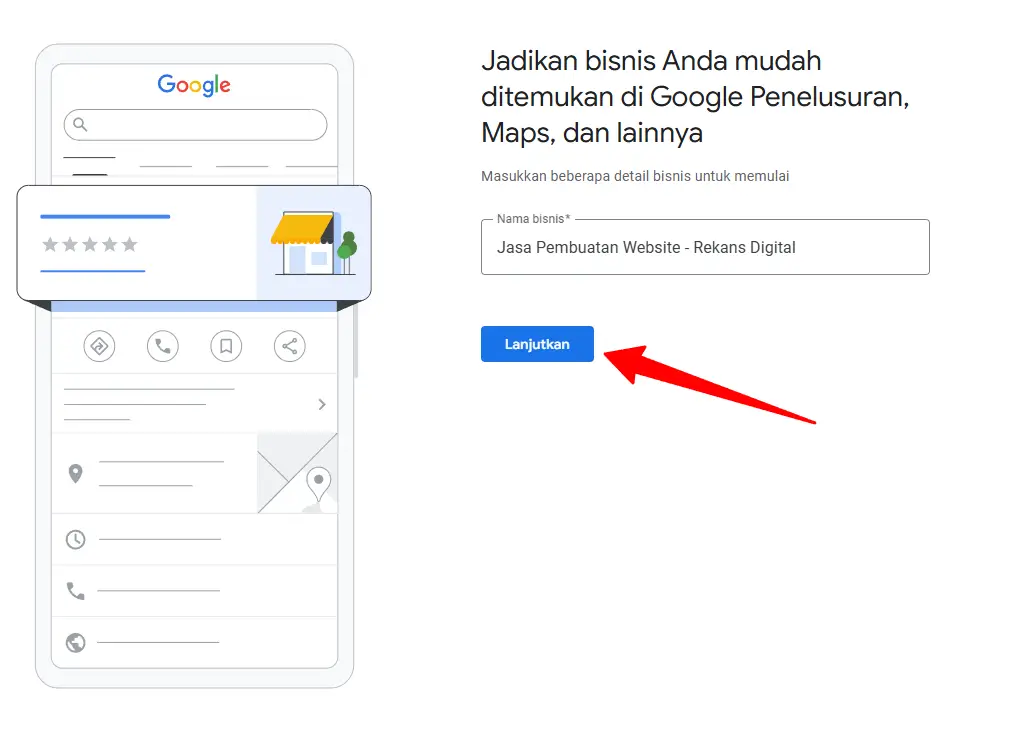
Task: Click the Lanjutkan button
Action: [537, 344]
